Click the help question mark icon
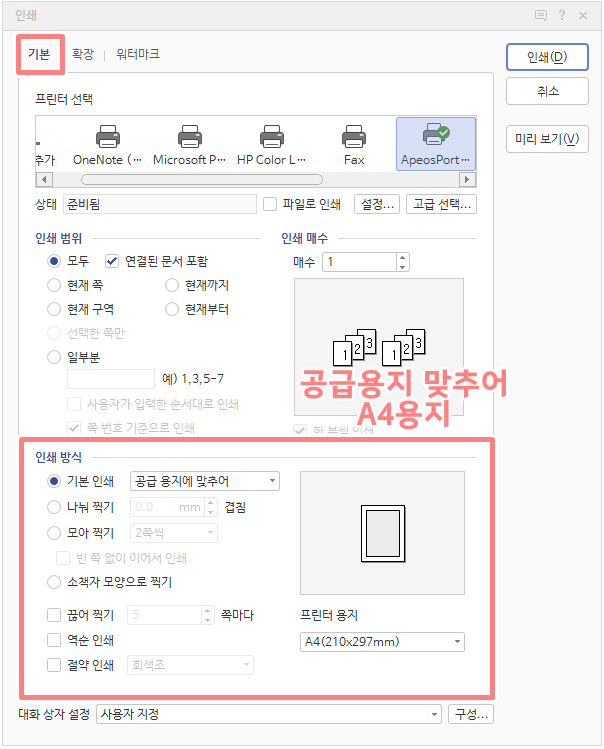The width and height of the screenshot is (604, 749). pos(562,15)
